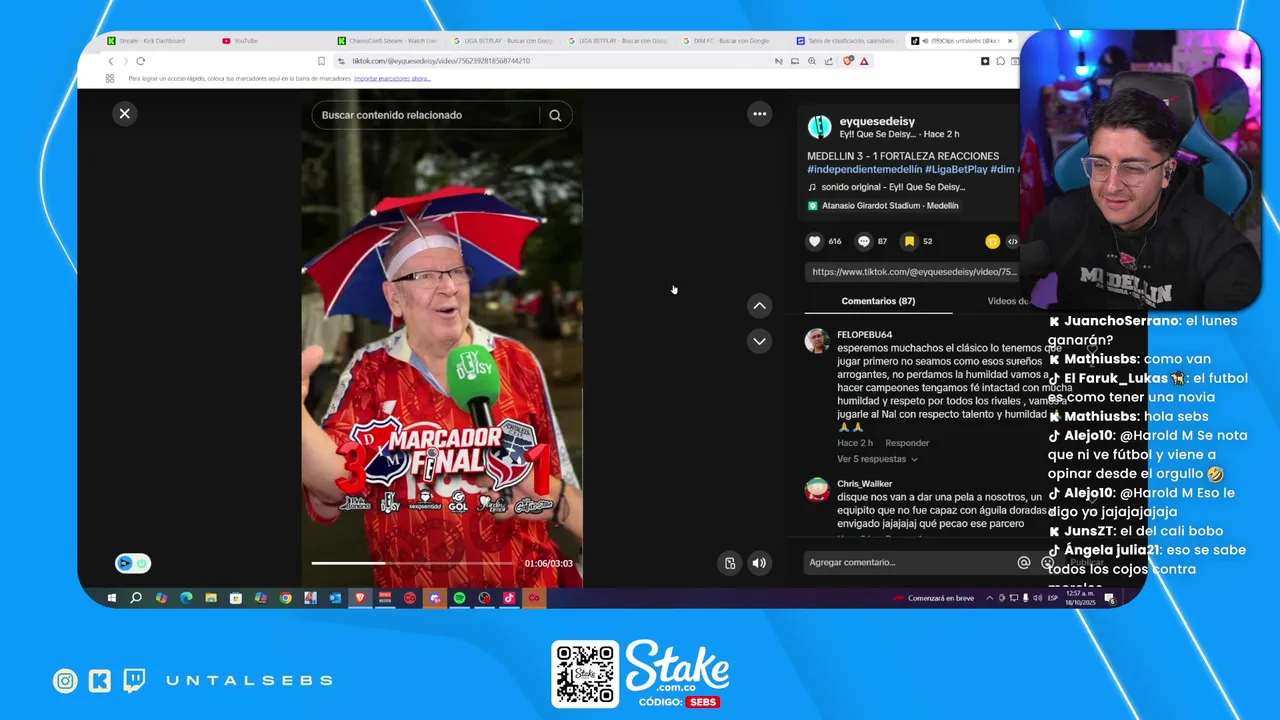Open Spotify from the taskbar
Image resolution: width=1280 pixels, height=720 pixels.
459,598
